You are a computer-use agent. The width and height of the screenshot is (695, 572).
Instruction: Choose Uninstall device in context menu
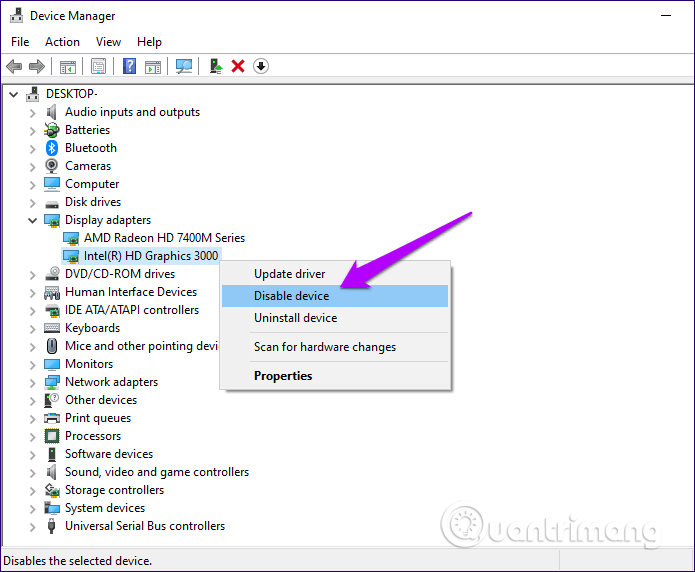click(335, 318)
